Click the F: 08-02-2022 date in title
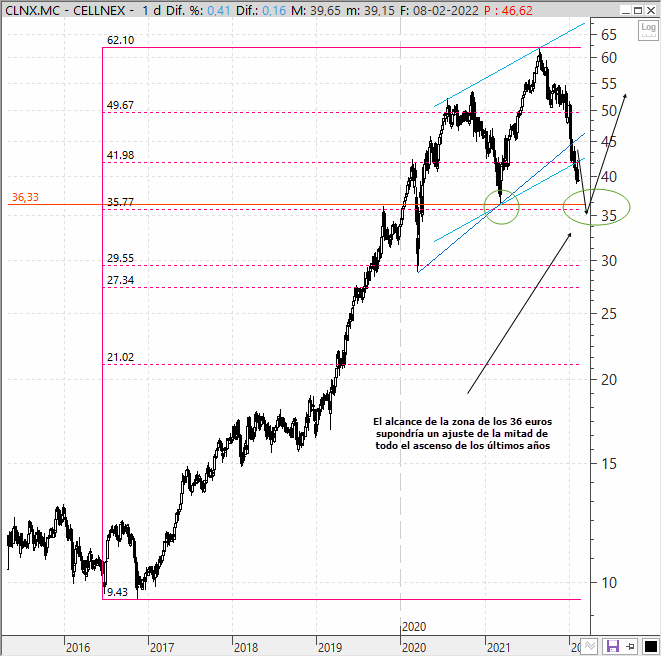The width and height of the screenshot is (662, 657). click(x=440, y=10)
